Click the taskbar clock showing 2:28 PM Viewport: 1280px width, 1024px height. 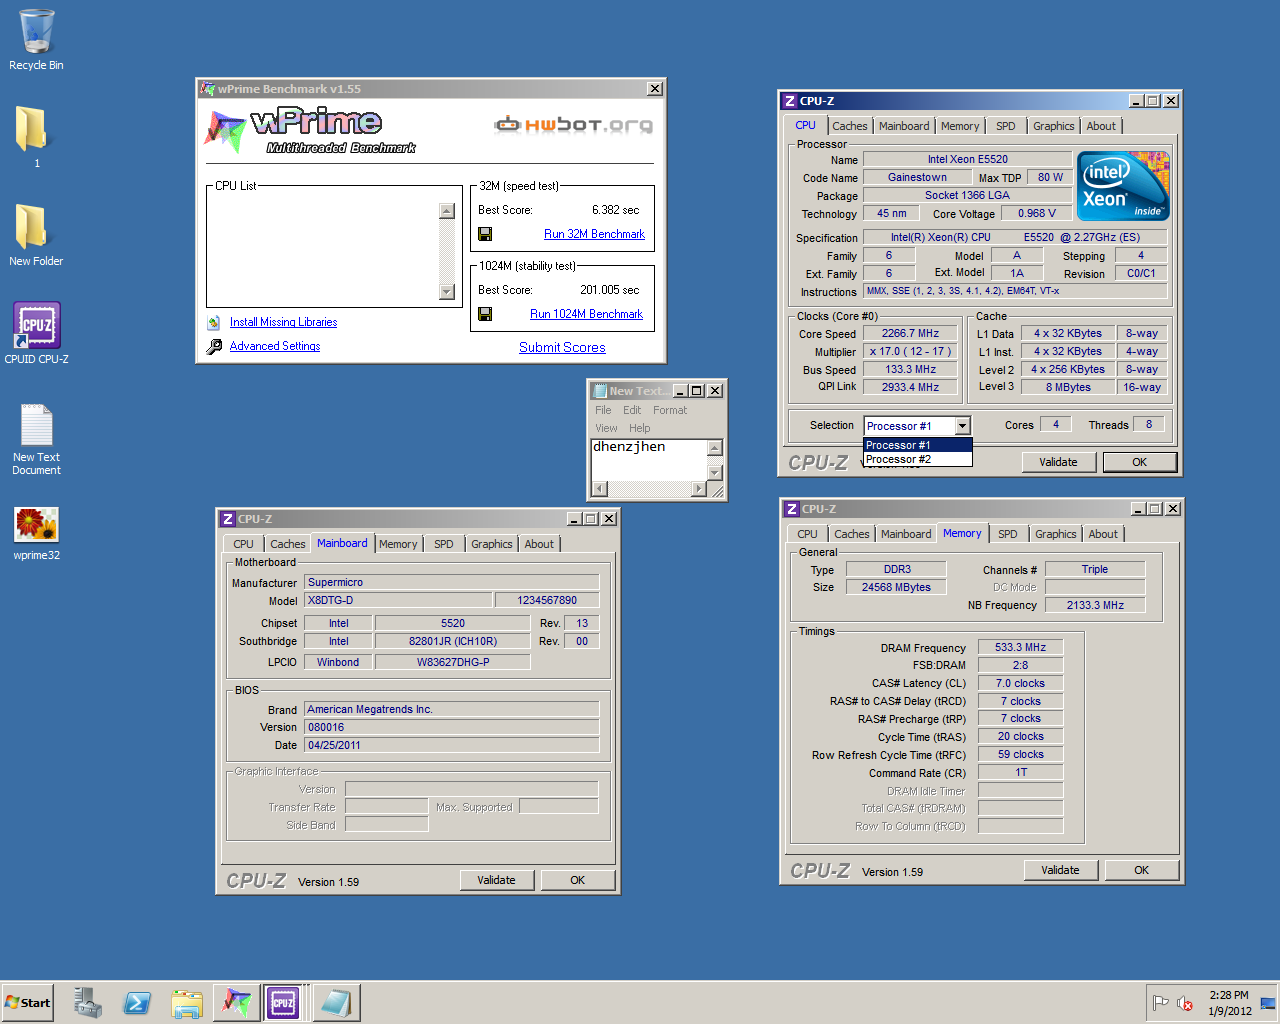(x=1229, y=1003)
